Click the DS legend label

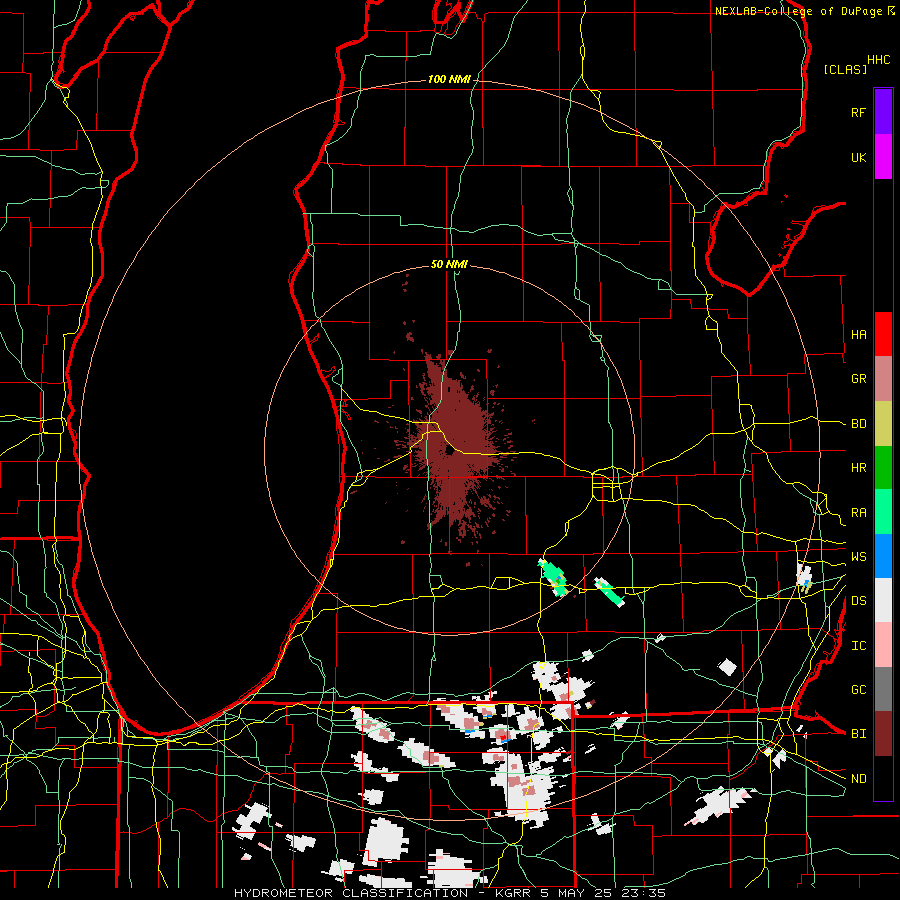point(858,601)
